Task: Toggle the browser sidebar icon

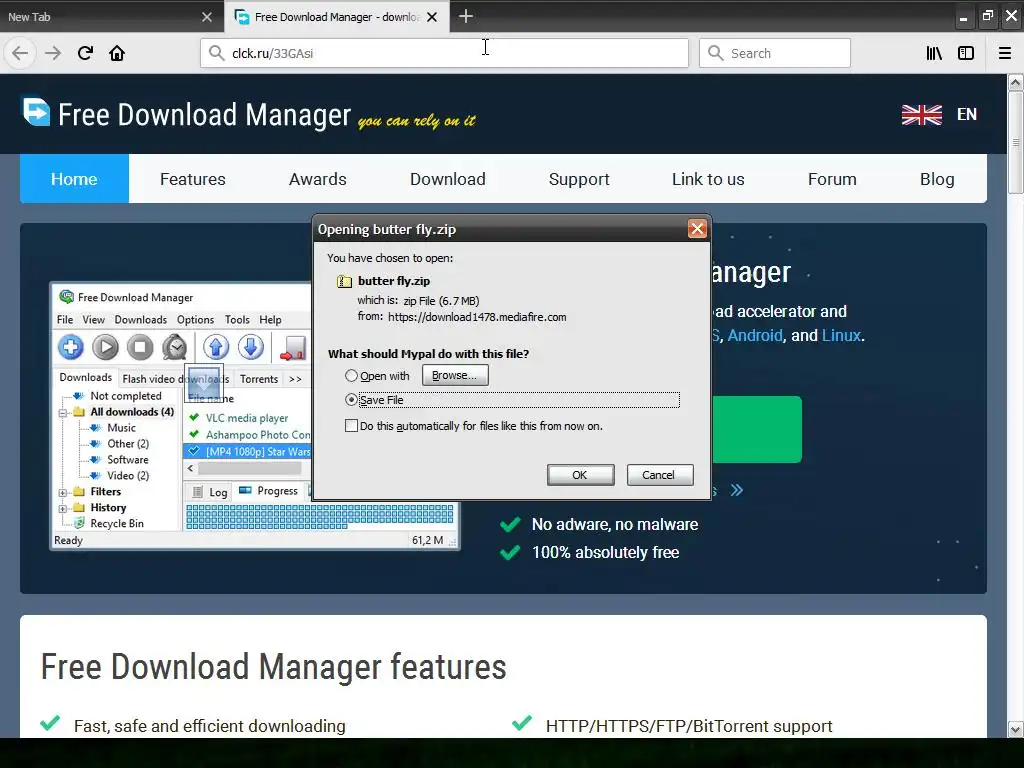Action: click(x=966, y=53)
